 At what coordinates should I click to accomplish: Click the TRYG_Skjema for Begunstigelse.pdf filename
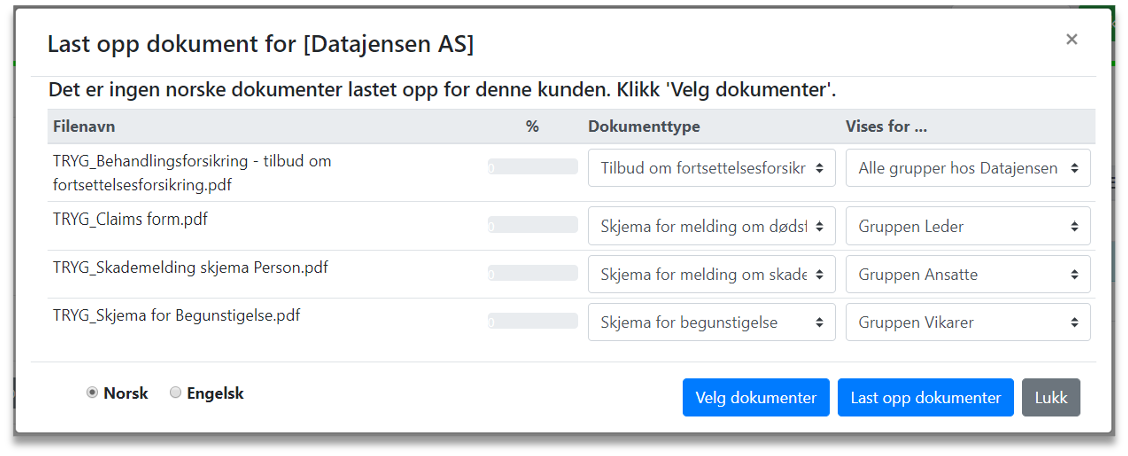(176, 316)
